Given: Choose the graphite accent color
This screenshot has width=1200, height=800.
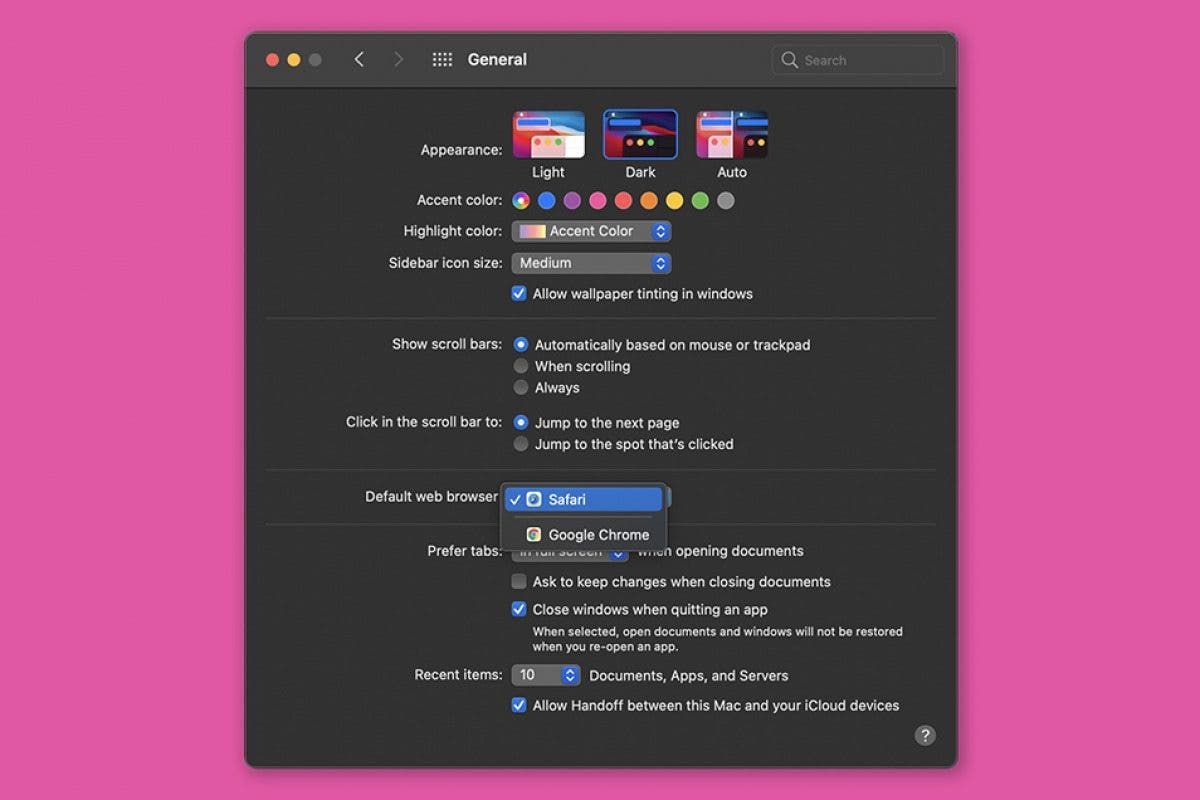Looking at the screenshot, I should (x=726, y=200).
